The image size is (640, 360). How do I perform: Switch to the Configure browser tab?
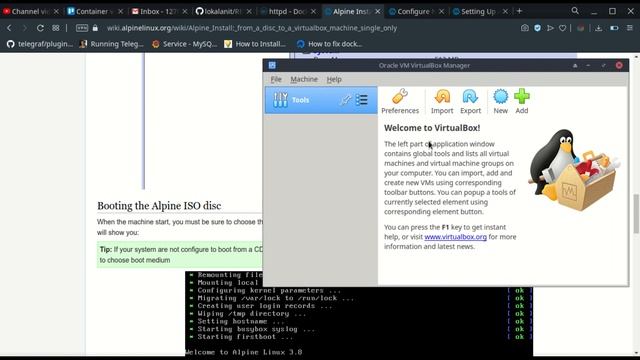point(412,11)
